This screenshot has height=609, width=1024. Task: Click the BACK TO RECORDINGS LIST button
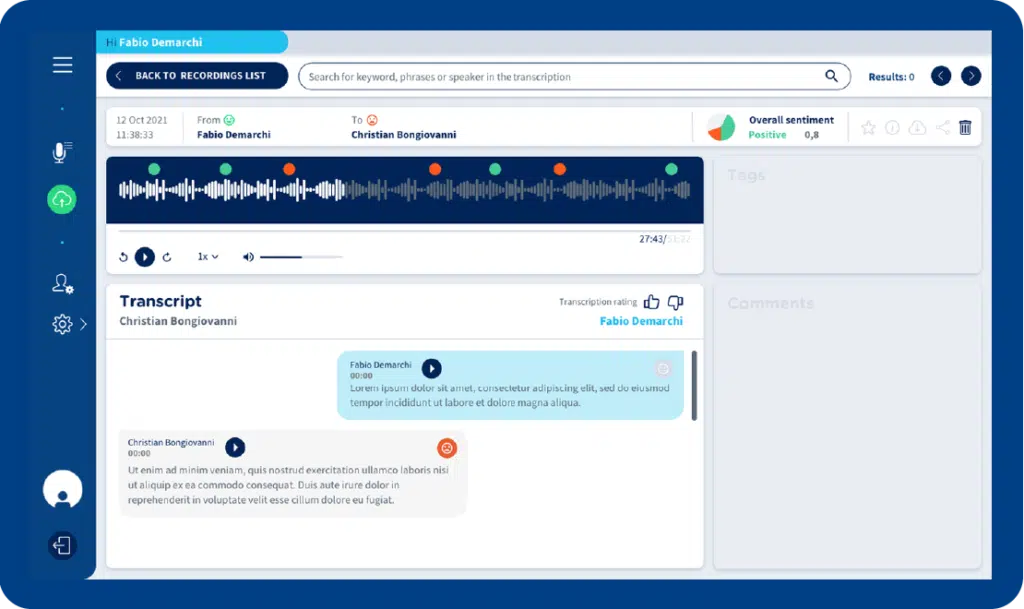pyautogui.click(x=196, y=75)
